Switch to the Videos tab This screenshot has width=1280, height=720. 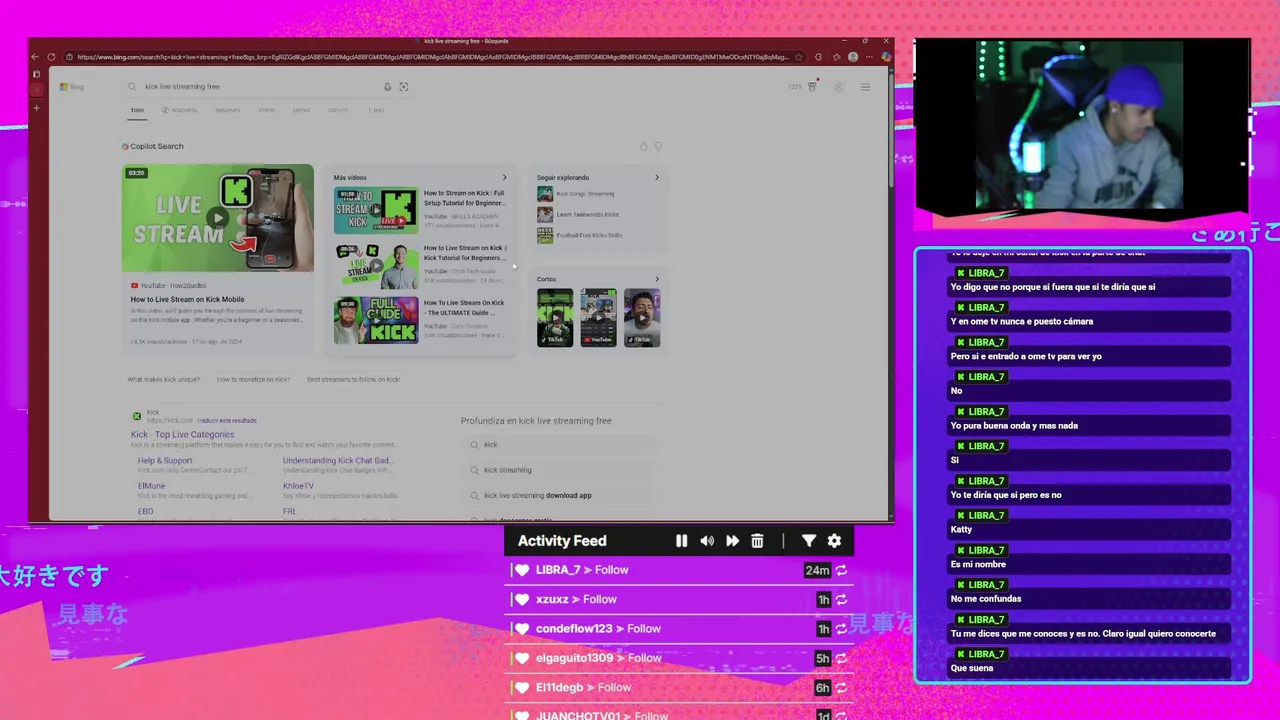(266, 110)
